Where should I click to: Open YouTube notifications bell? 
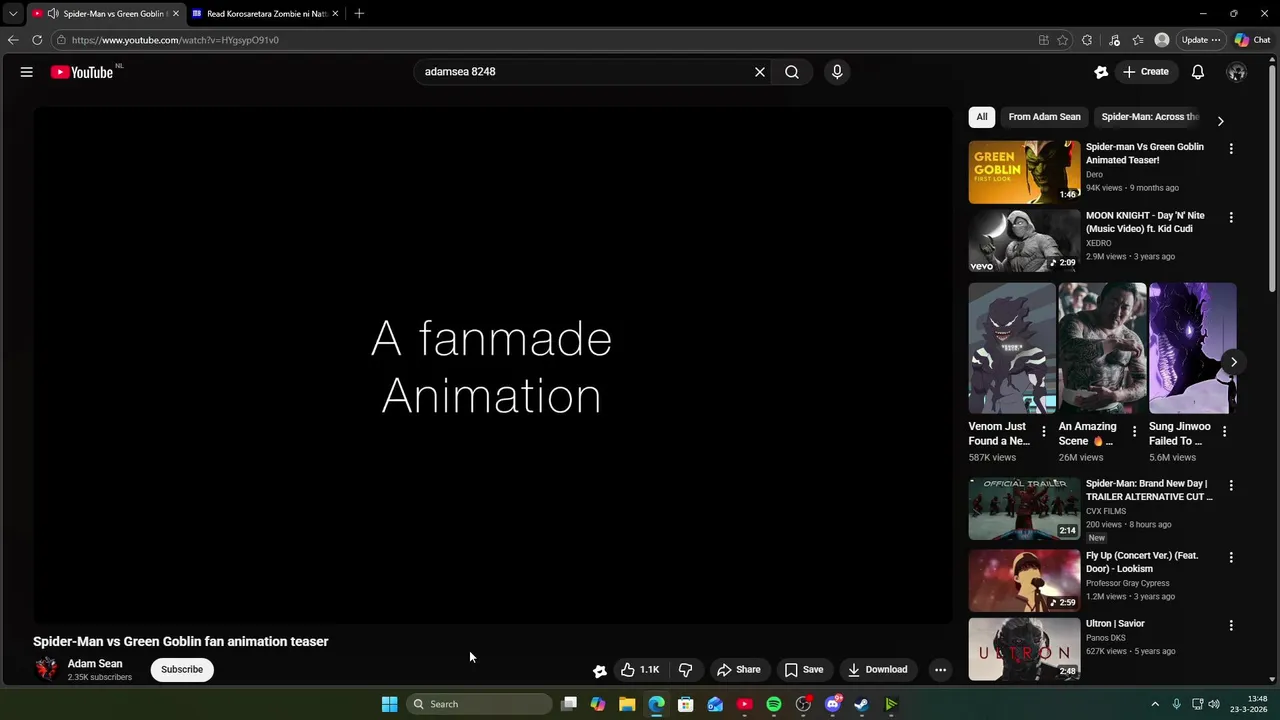[1197, 72]
